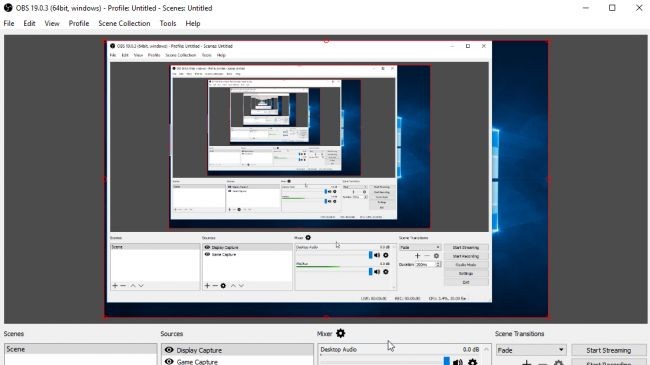The height and width of the screenshot is (365, 650).
Task: Open the Tools menu in main window
Action: 168,23
